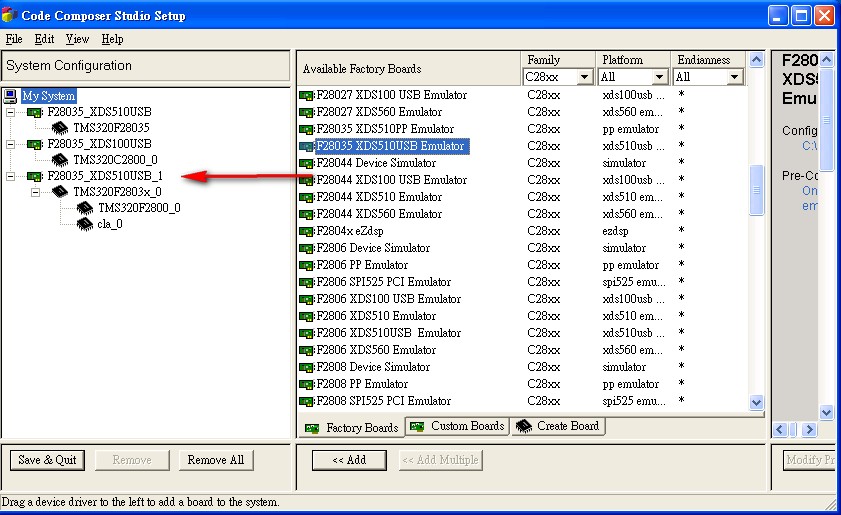The width and height of the screenshot is (841, 515).
Task: Click board icon of F2808 PP Emulator
Action: (306, 385)
